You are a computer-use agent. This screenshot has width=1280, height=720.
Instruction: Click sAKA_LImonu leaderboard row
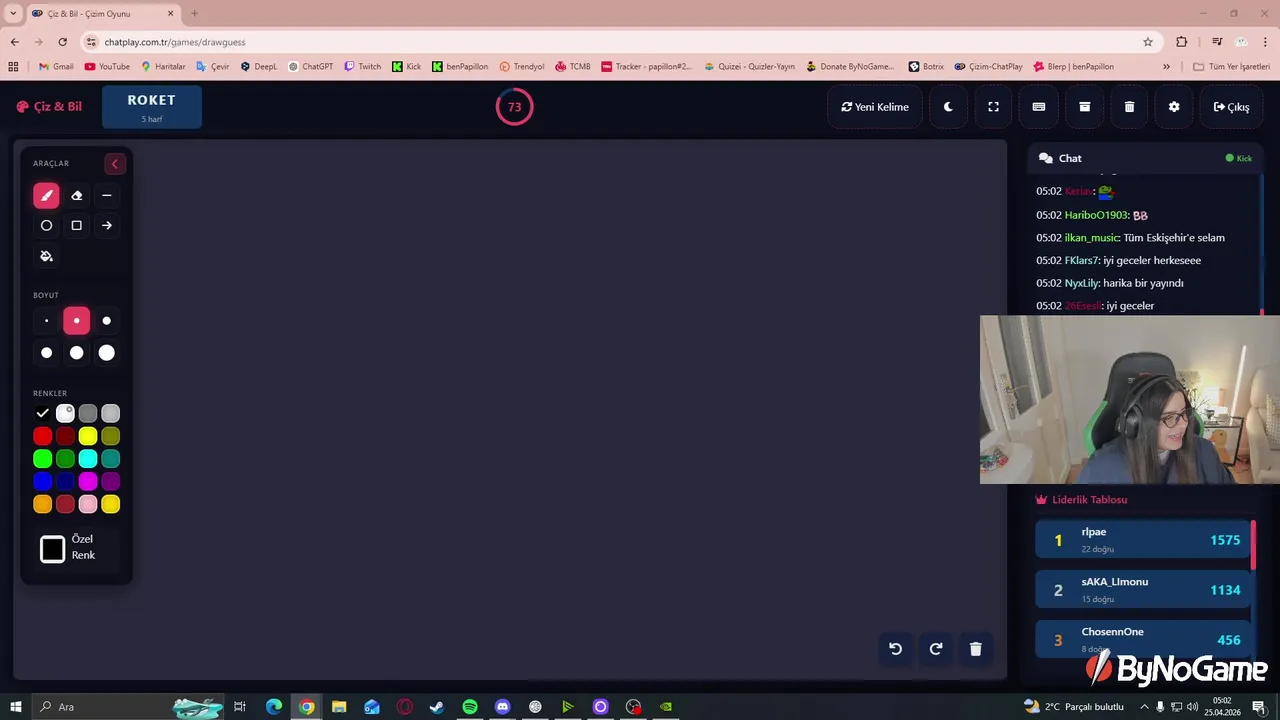[x=1143, y=590]
